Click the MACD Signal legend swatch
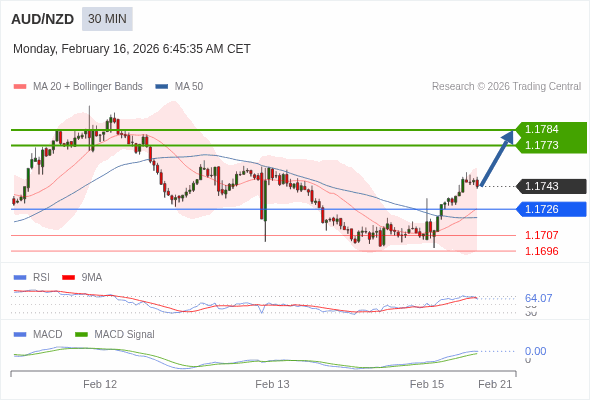The image size is (590, 400). pyautogui.click(x=81, y=335)
